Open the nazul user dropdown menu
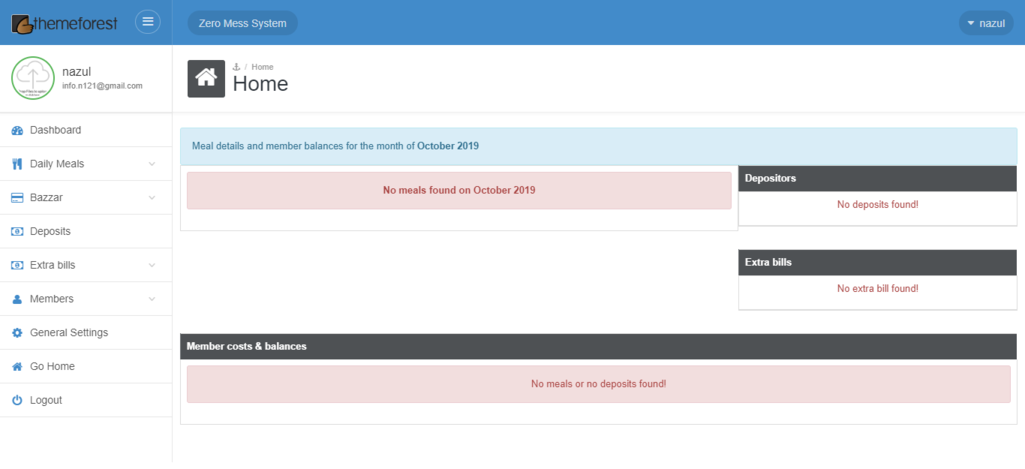This screenshot has height=469, width=1025. tap(985, 23)
